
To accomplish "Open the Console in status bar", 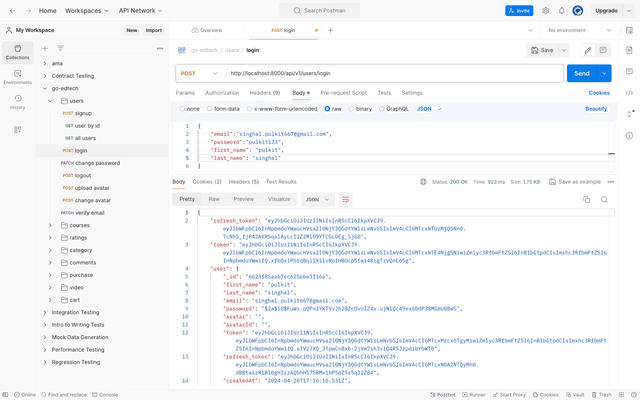I will pos(105,395).
